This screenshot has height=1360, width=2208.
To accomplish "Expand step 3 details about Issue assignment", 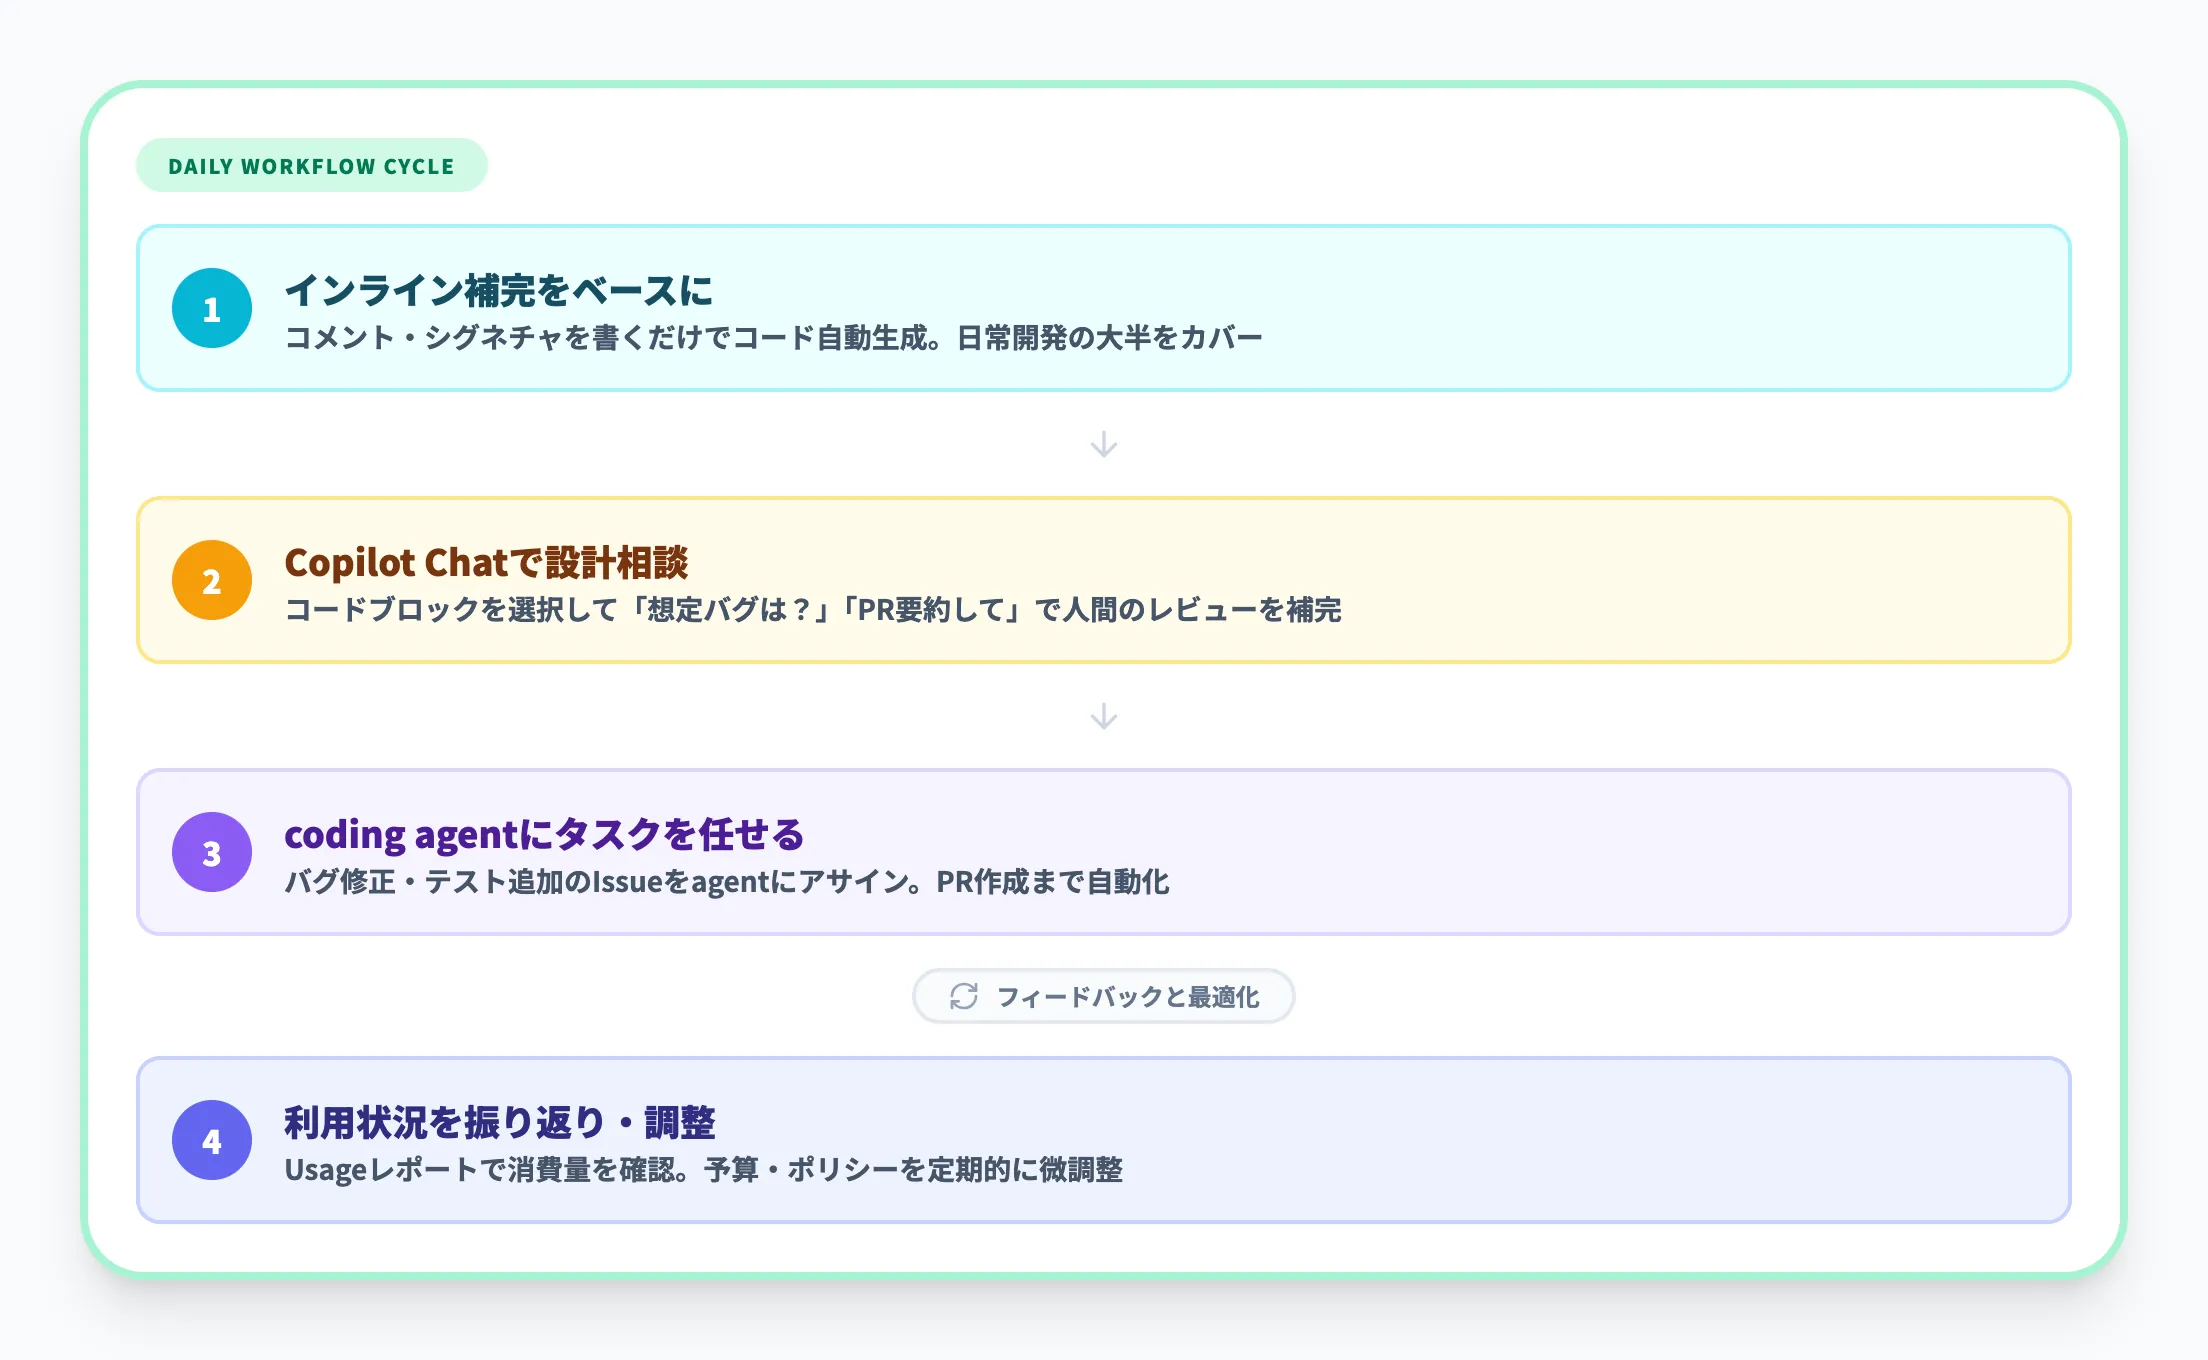I will pos(730,882).
